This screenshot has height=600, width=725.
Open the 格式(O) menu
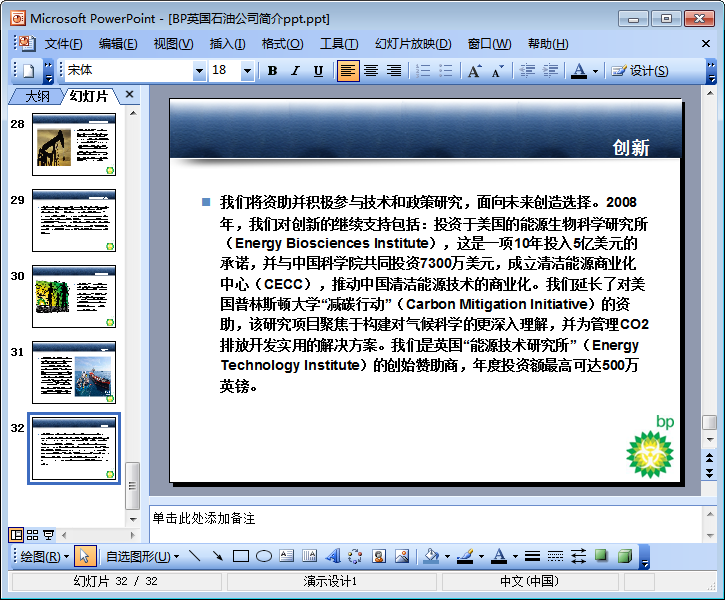pyautogui.click(x=282, y=44)
